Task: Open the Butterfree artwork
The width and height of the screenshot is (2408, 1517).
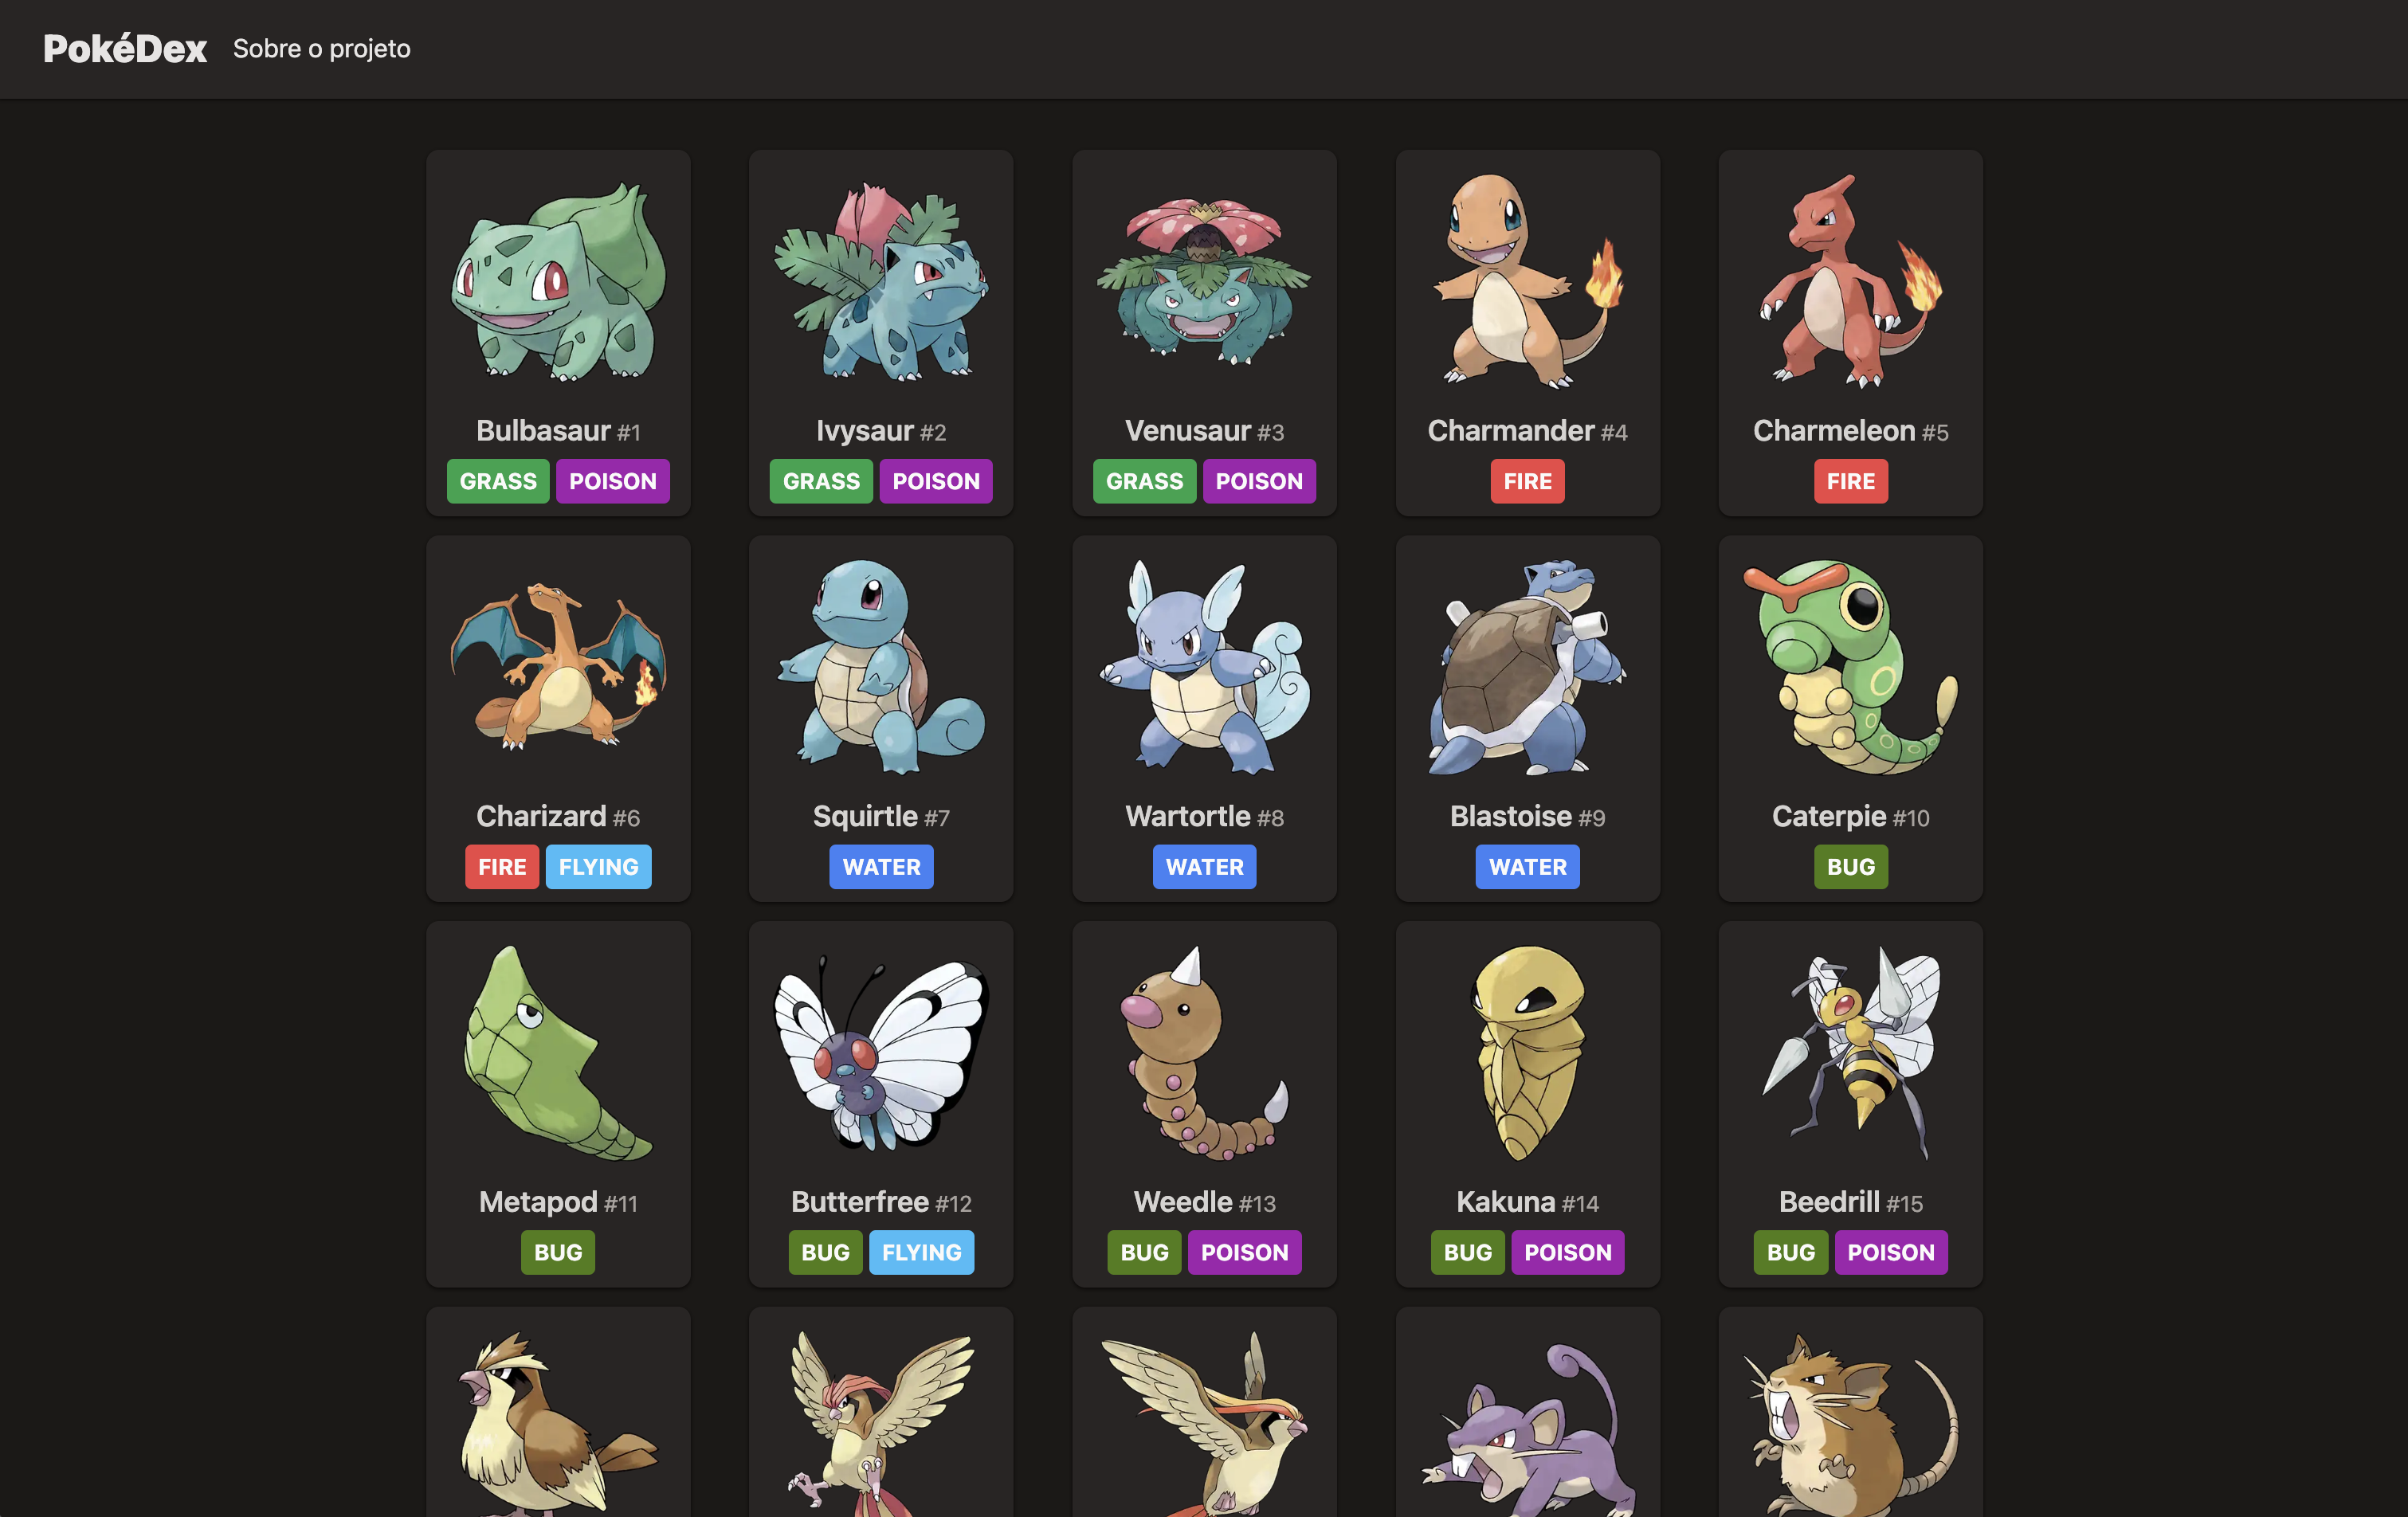Action: (881, 1052)
